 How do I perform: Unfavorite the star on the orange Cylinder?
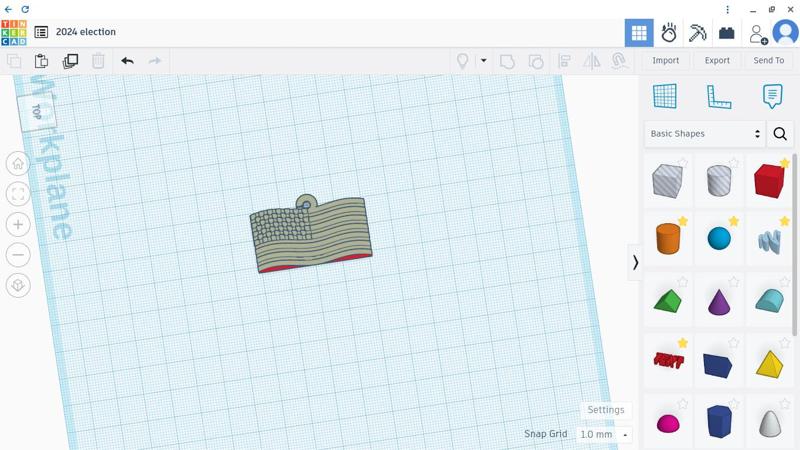tap(683, 221)
